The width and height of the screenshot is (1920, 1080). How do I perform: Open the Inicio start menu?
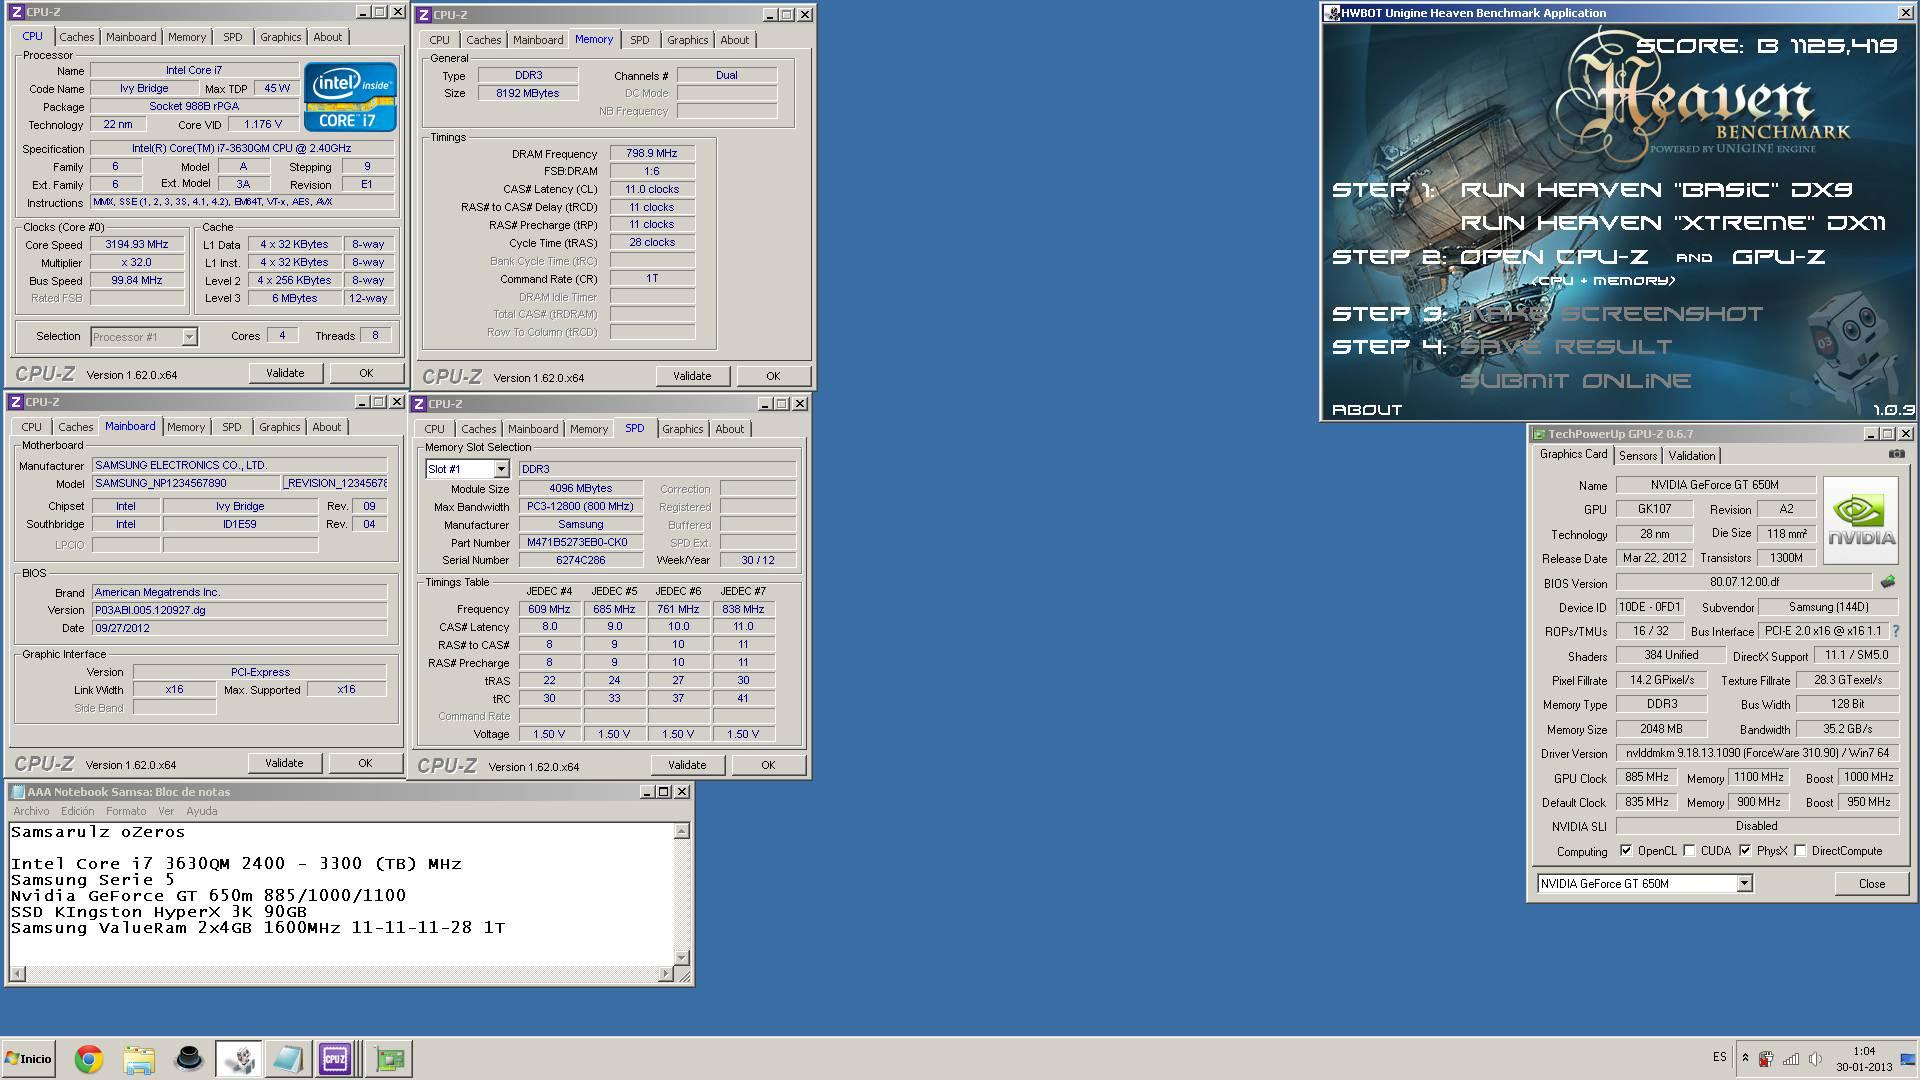click(28, 1058)
